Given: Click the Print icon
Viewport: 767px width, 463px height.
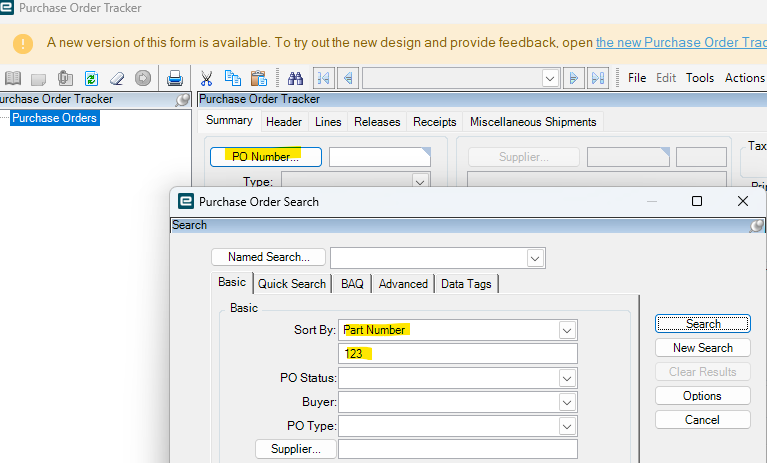Looking at the screenshot, I should (x=175, y=78).
